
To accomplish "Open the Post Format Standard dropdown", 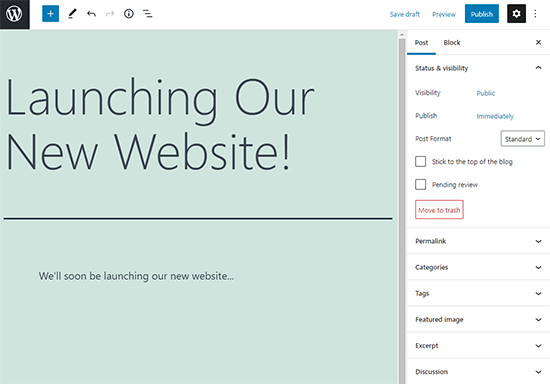I will point(523,139).
